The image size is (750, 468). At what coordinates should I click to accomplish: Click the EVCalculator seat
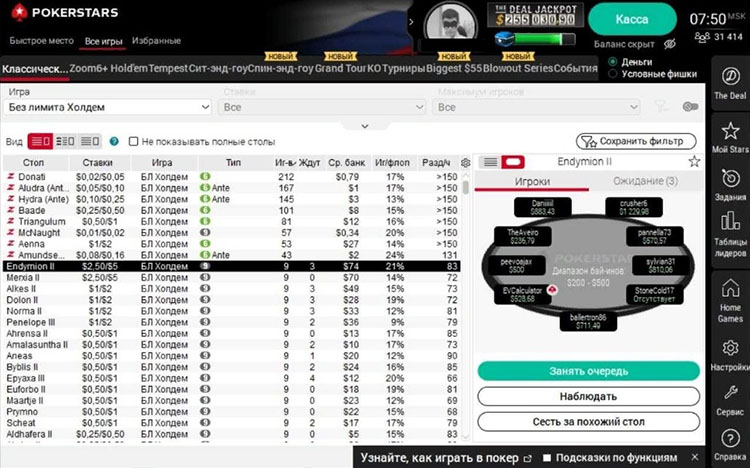[x=522, y=295]
